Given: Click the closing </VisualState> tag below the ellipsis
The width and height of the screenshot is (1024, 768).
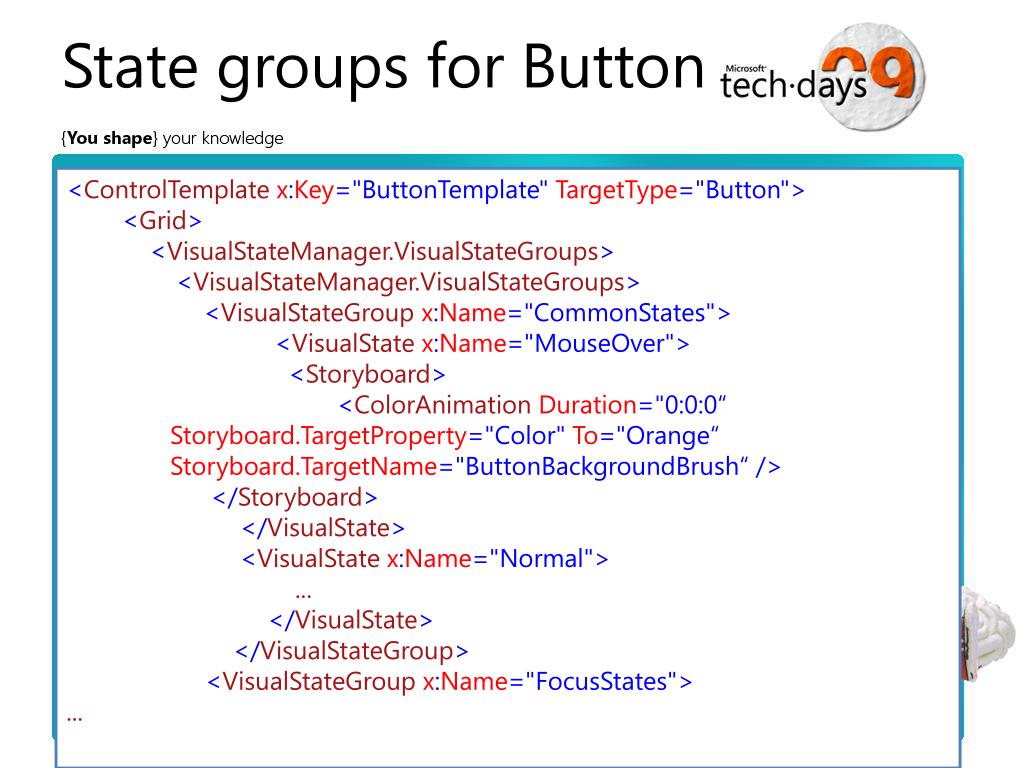Looking at the screenshot, I should click(351, 620).
